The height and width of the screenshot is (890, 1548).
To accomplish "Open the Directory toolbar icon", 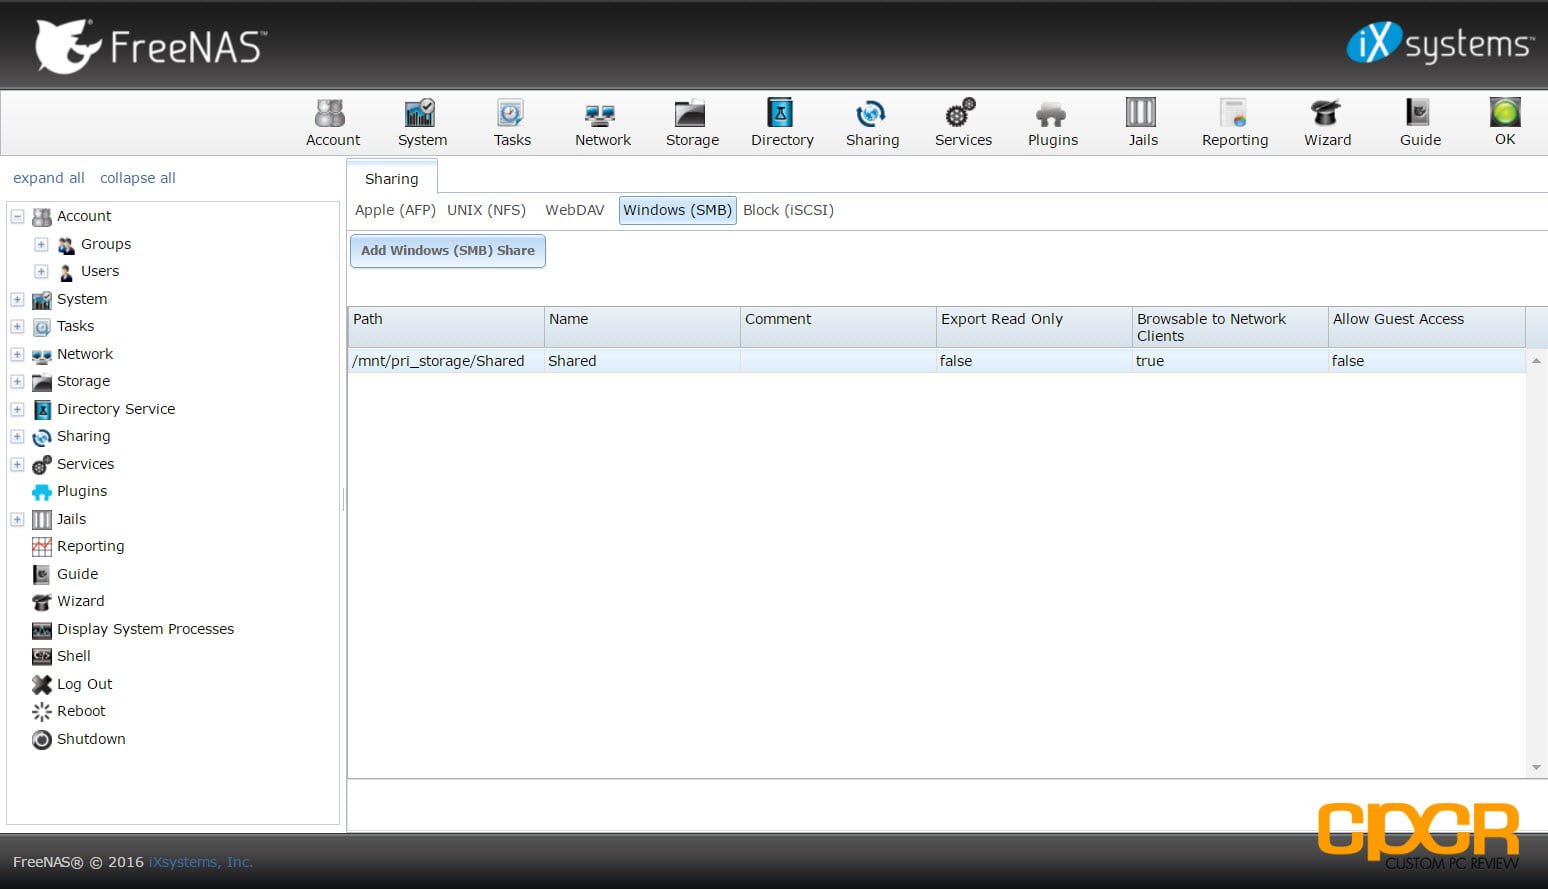I will coord(782,123).
